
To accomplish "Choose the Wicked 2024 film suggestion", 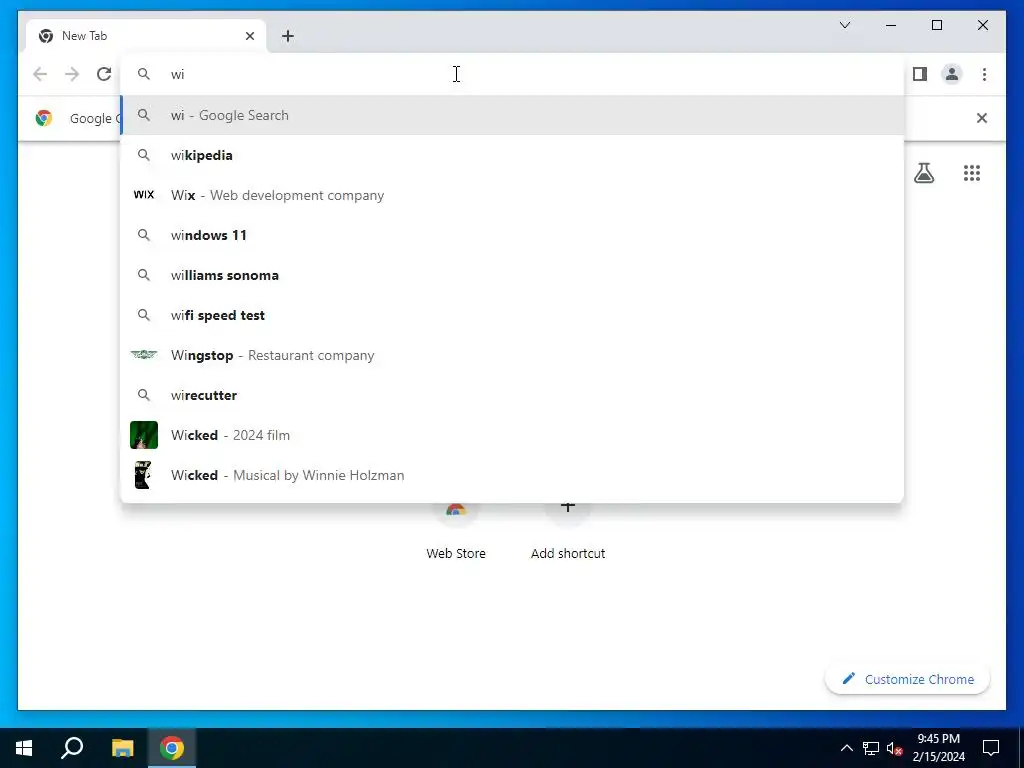I will pos(513,435).
